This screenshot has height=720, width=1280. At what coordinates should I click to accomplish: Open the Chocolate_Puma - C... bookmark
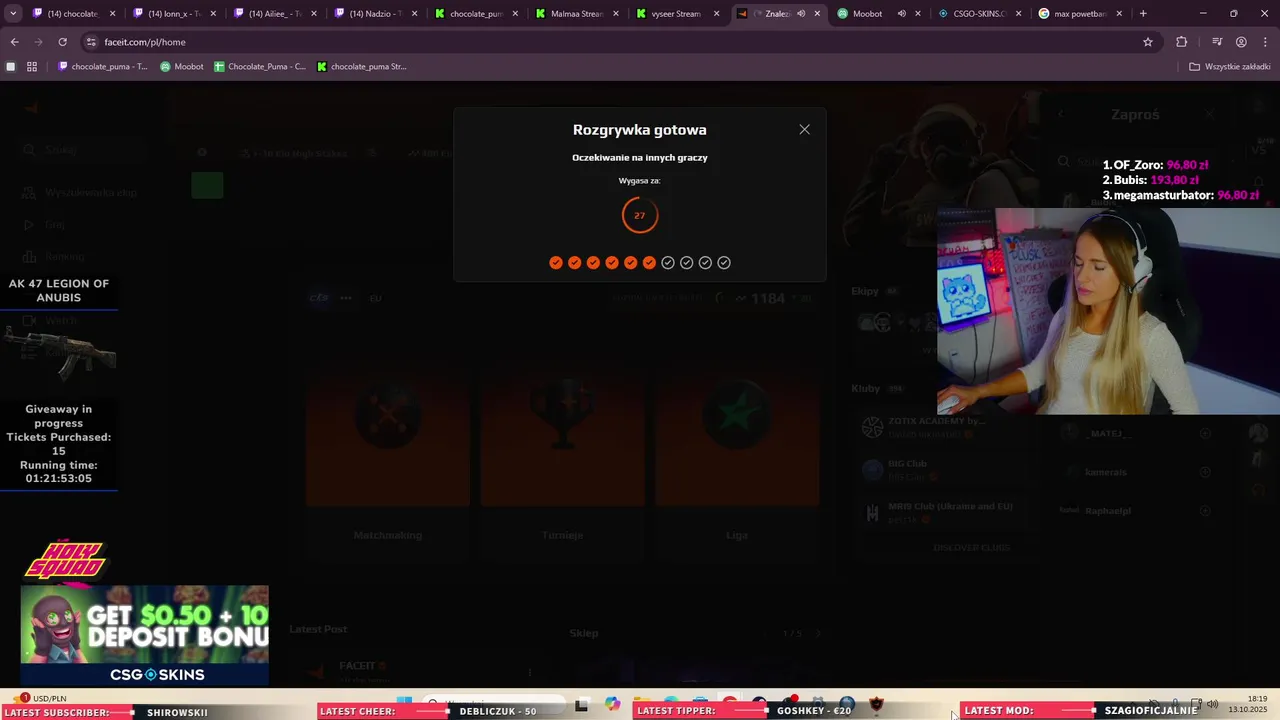tap(260, 67)
